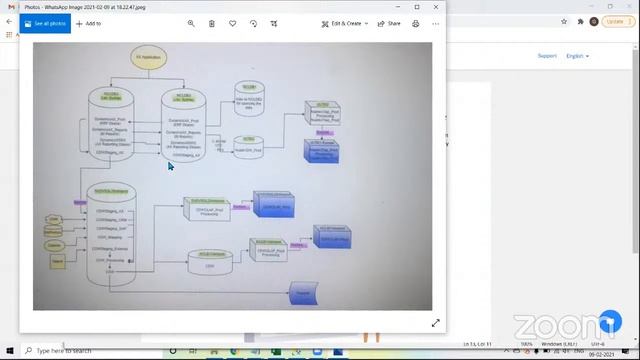Open the Zoom app on the taskbar
Image resolution: width=640 pixels, height=360 pixels.
pos(317,351)
